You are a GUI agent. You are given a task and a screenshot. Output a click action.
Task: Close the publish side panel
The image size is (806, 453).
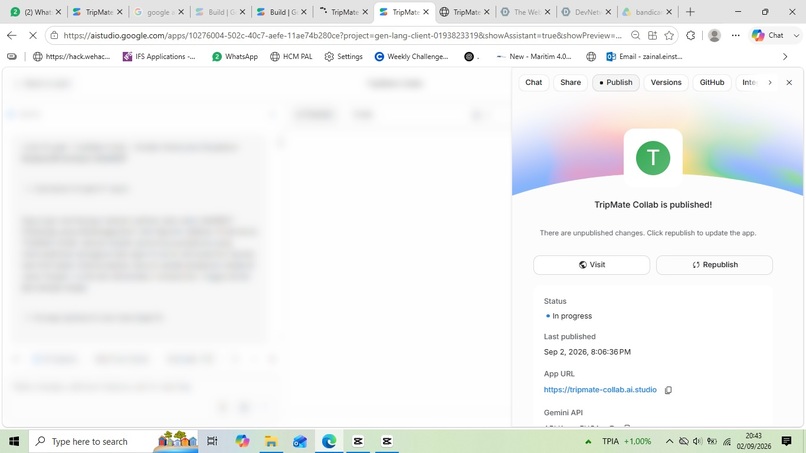coord(789,82)
